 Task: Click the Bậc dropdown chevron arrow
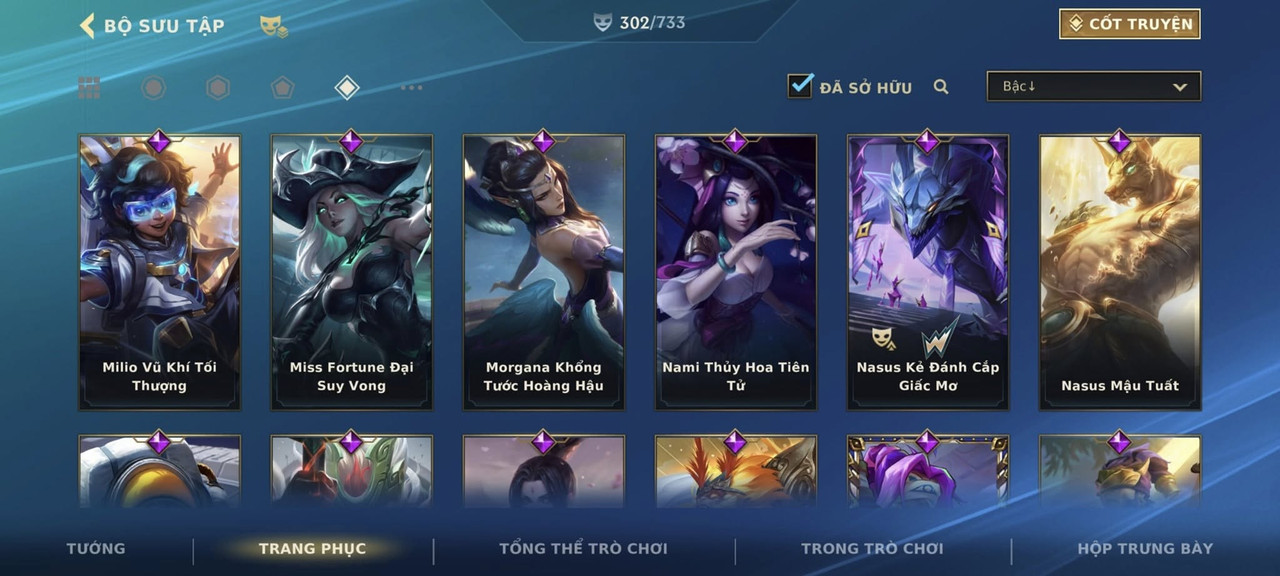(x=1180, y=87)
